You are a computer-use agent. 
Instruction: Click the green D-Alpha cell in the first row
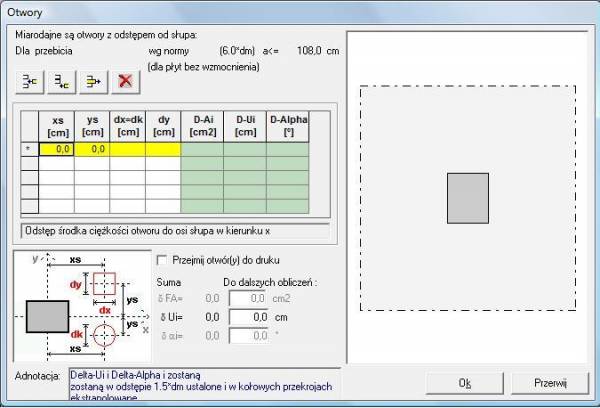pos(286,149)
